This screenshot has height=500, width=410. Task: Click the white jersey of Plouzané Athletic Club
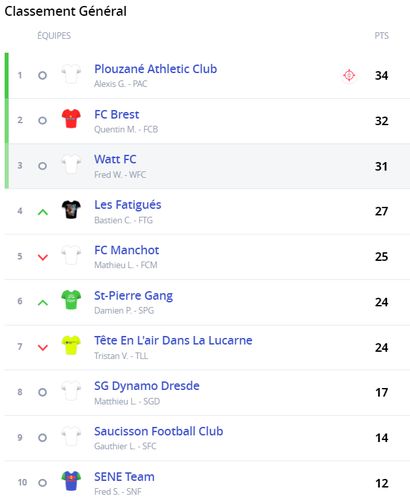tap(71, 74)
